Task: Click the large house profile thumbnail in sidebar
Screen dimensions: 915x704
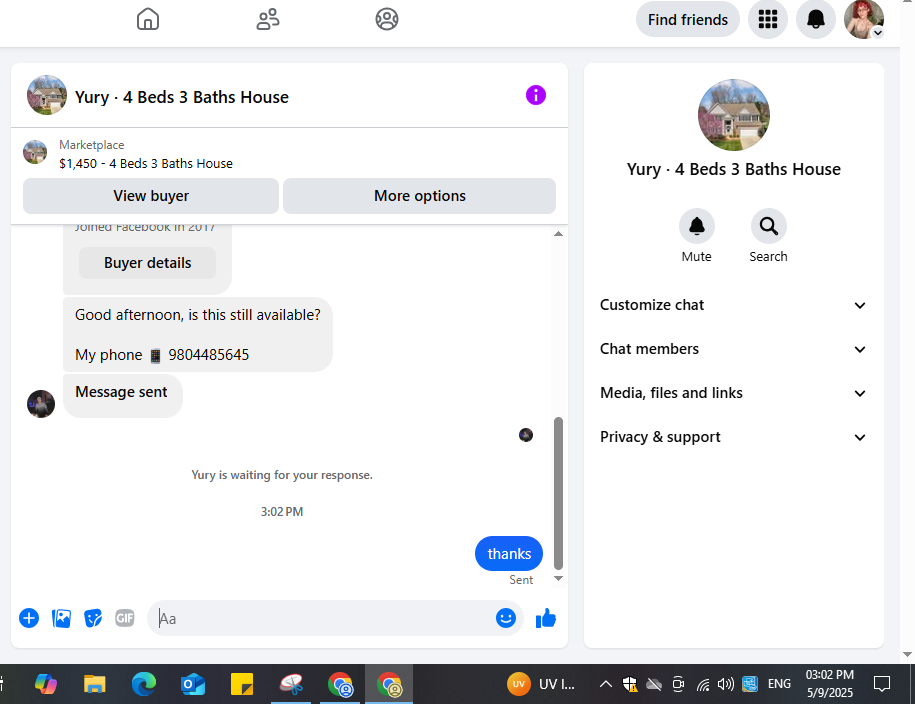Action: pyautogui.click(x=734, y=115)
